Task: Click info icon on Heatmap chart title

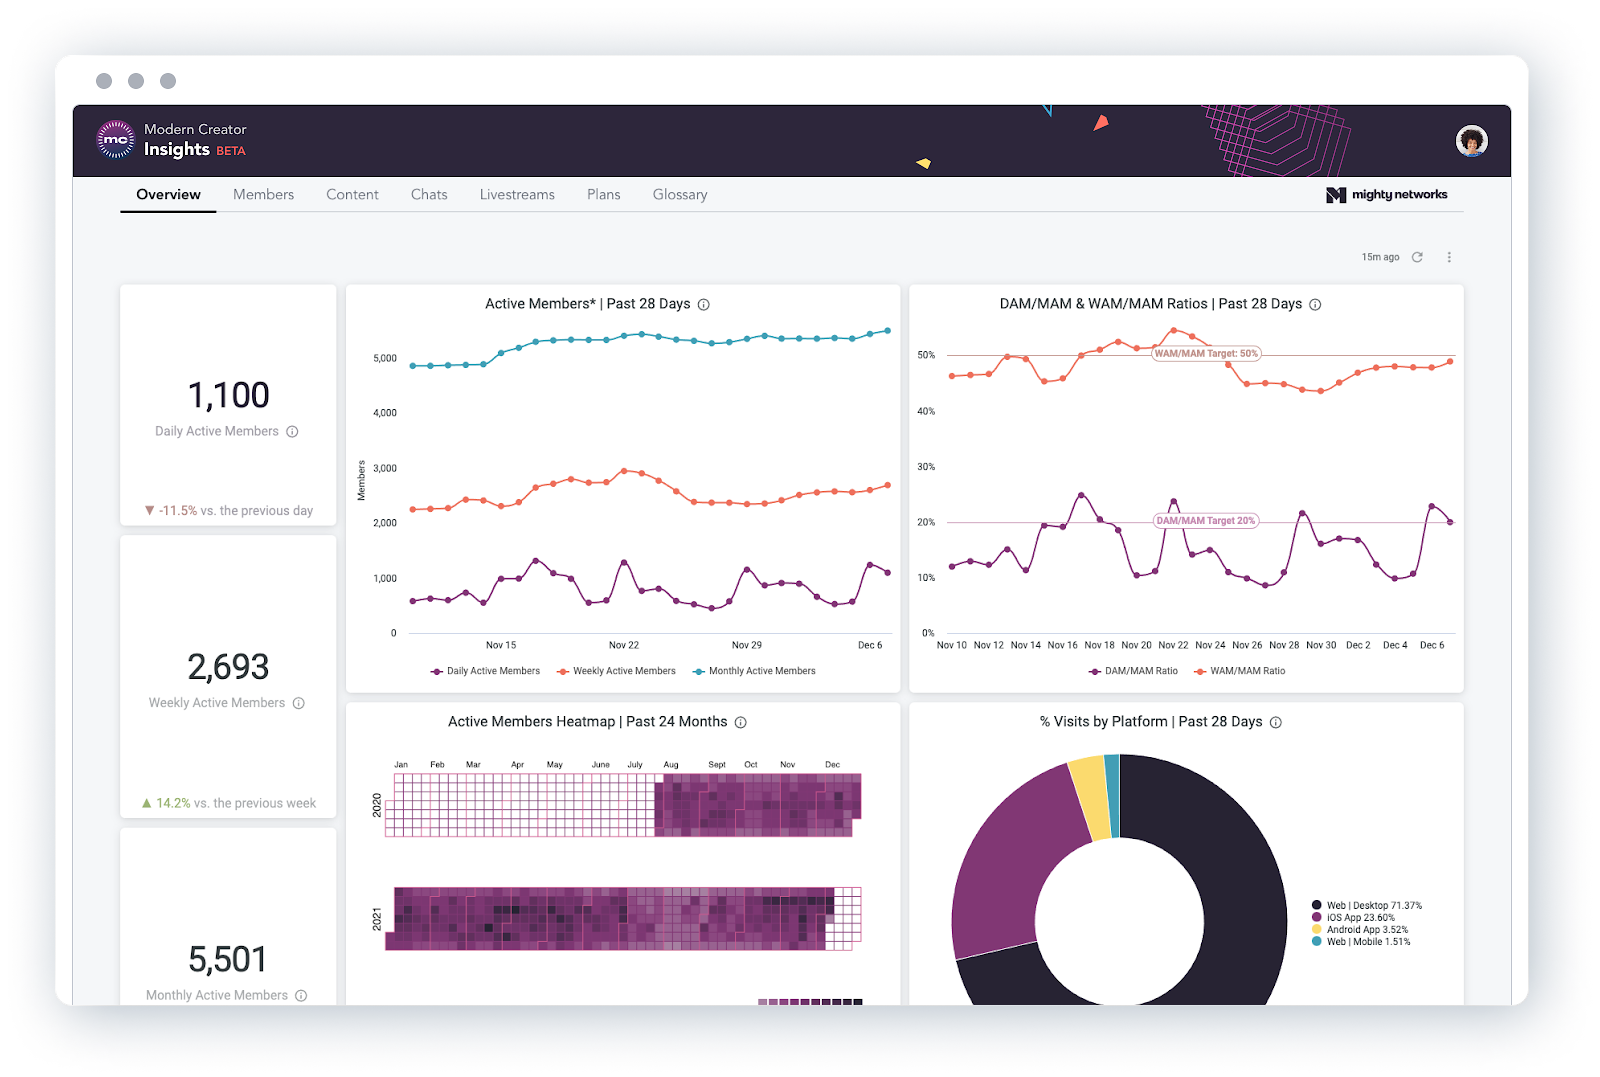Action: pyautogui.click(x=741, y=722)
